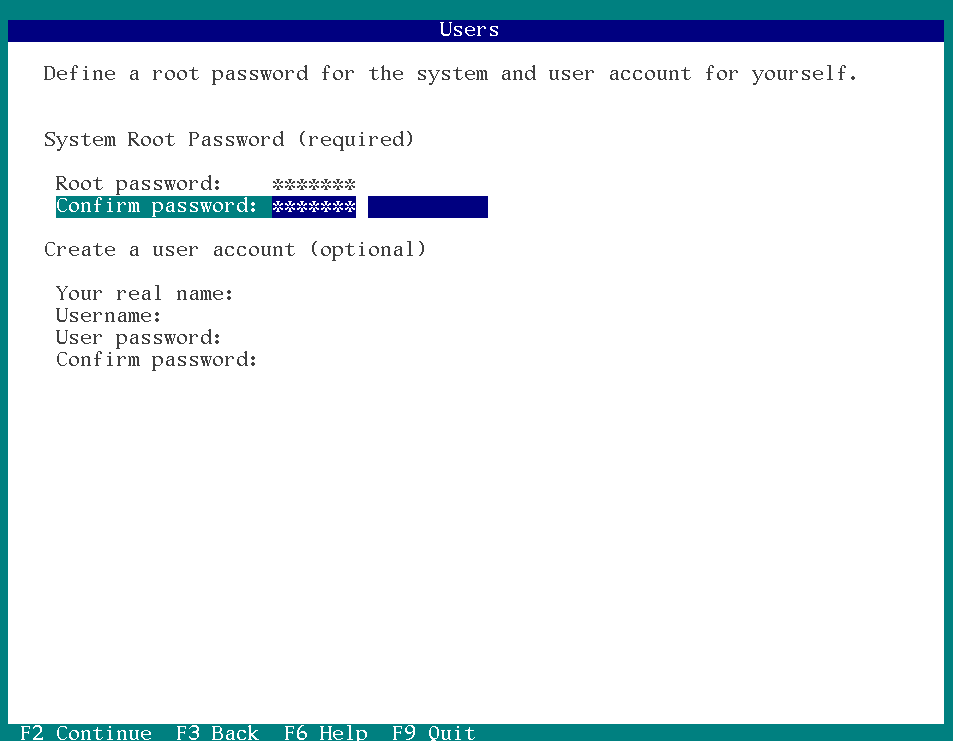Select F9 Quit to exit the installer

[x=434, y=732]
